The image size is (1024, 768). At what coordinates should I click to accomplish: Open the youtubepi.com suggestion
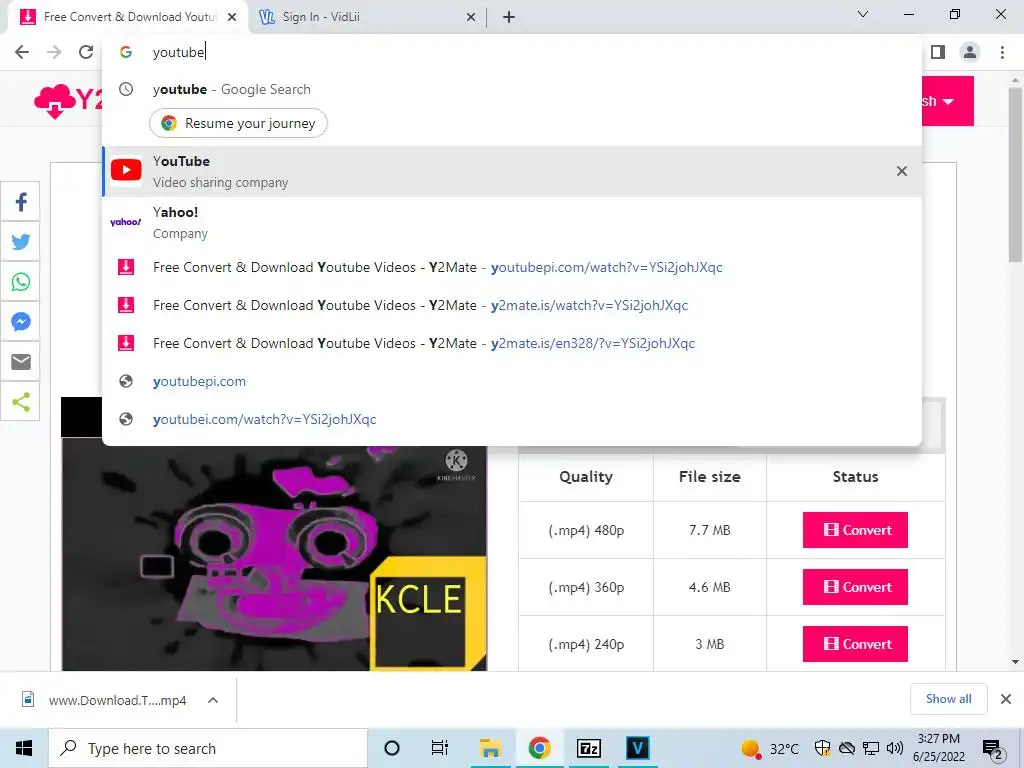click(x=511, y=381)
